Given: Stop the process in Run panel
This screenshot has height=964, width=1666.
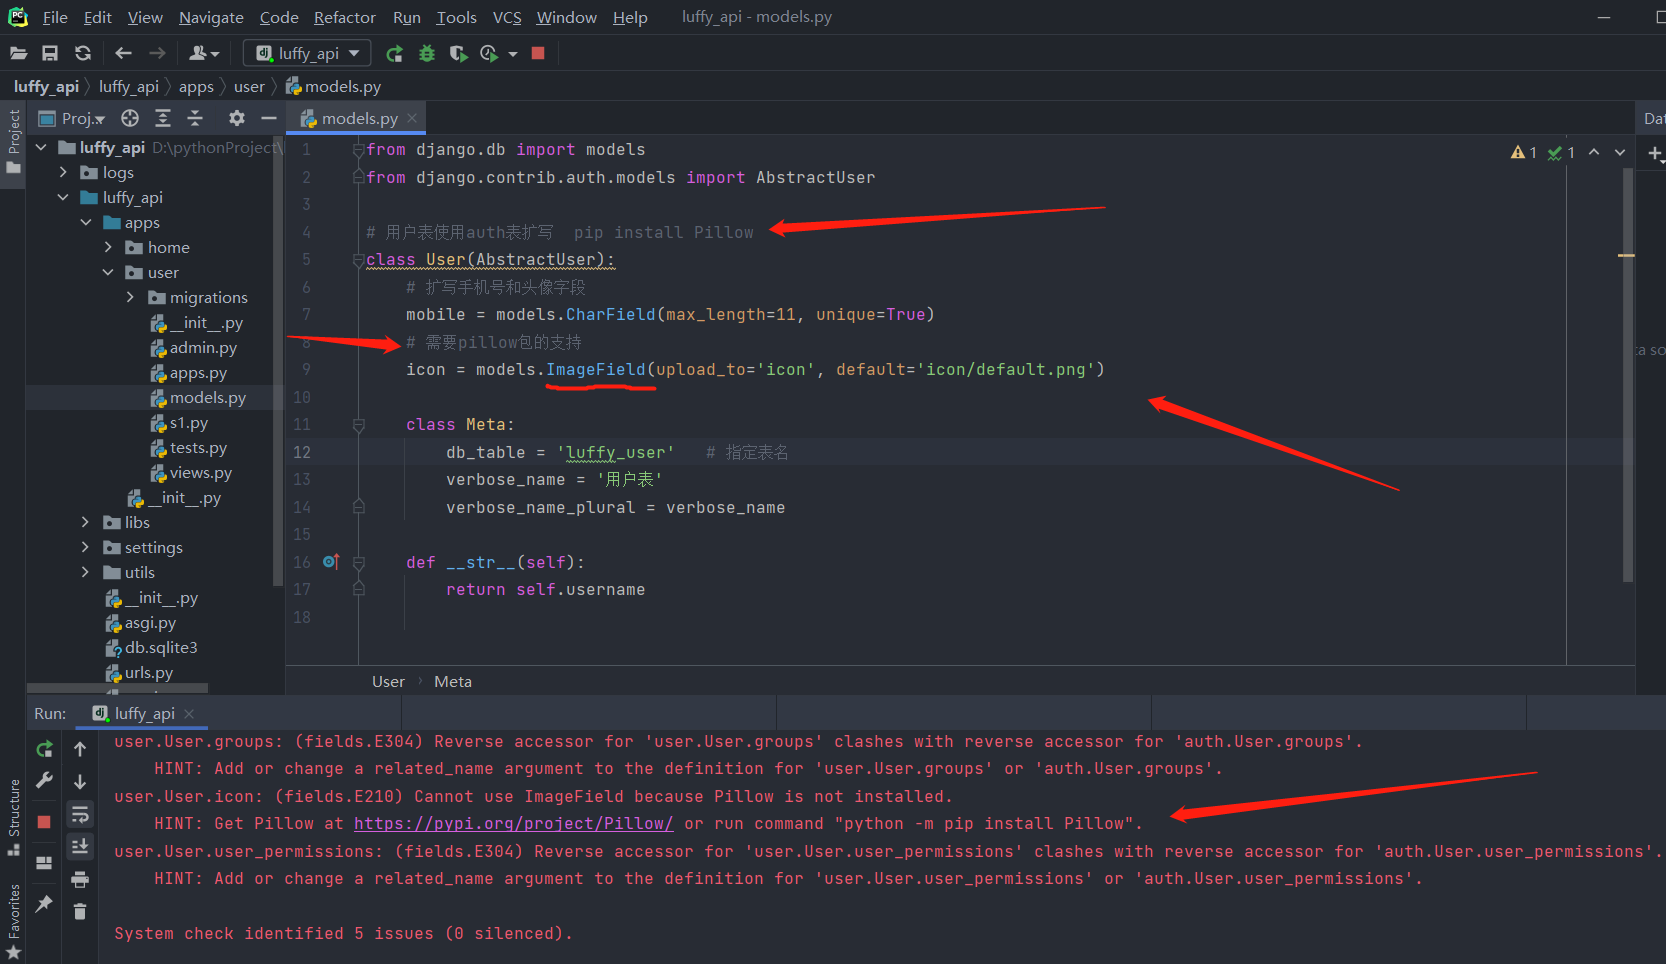Looking at the screenshot, I should point(44,821).
